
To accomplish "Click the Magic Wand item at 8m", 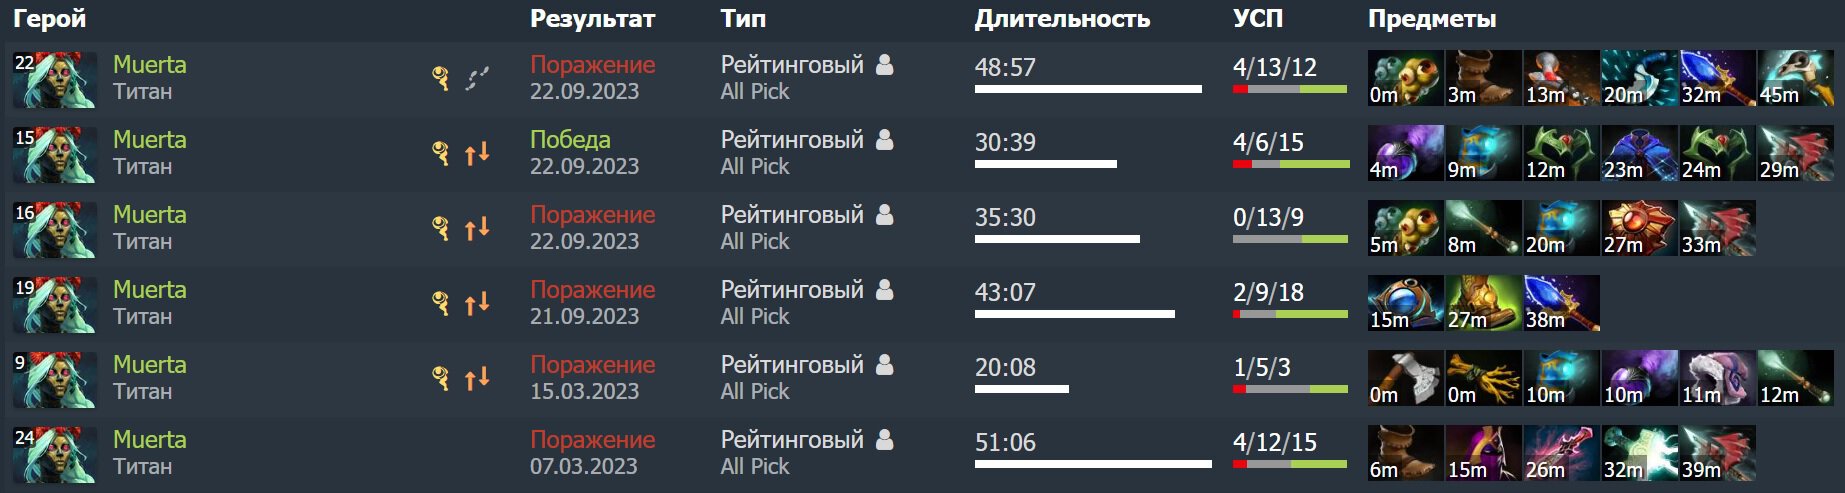I will pyautogui.click(x=1483, y=228).
